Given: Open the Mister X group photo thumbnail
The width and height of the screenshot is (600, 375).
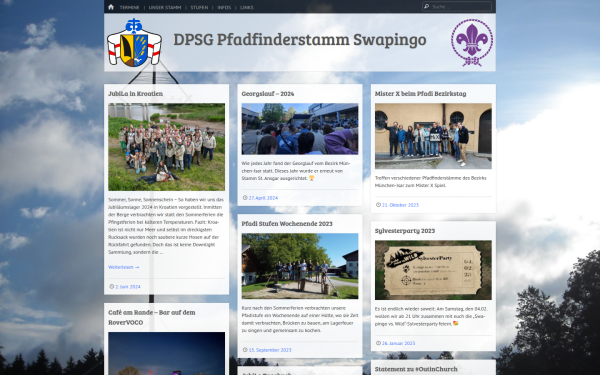Looking at the screenshot, I should pyautogui.click(x=433, y=136).
